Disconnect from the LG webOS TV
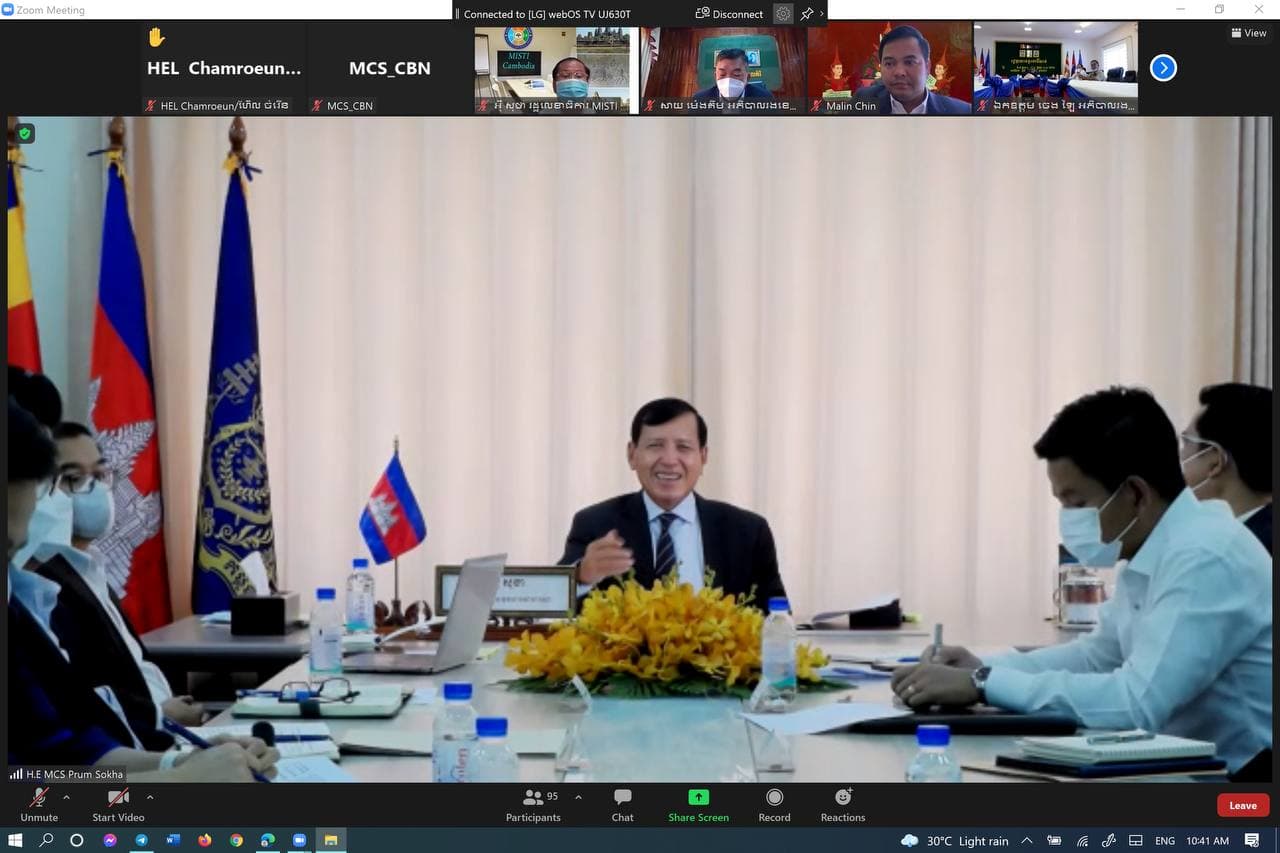The height and width of the screenshot is (853, 1280). coord(729,14)
